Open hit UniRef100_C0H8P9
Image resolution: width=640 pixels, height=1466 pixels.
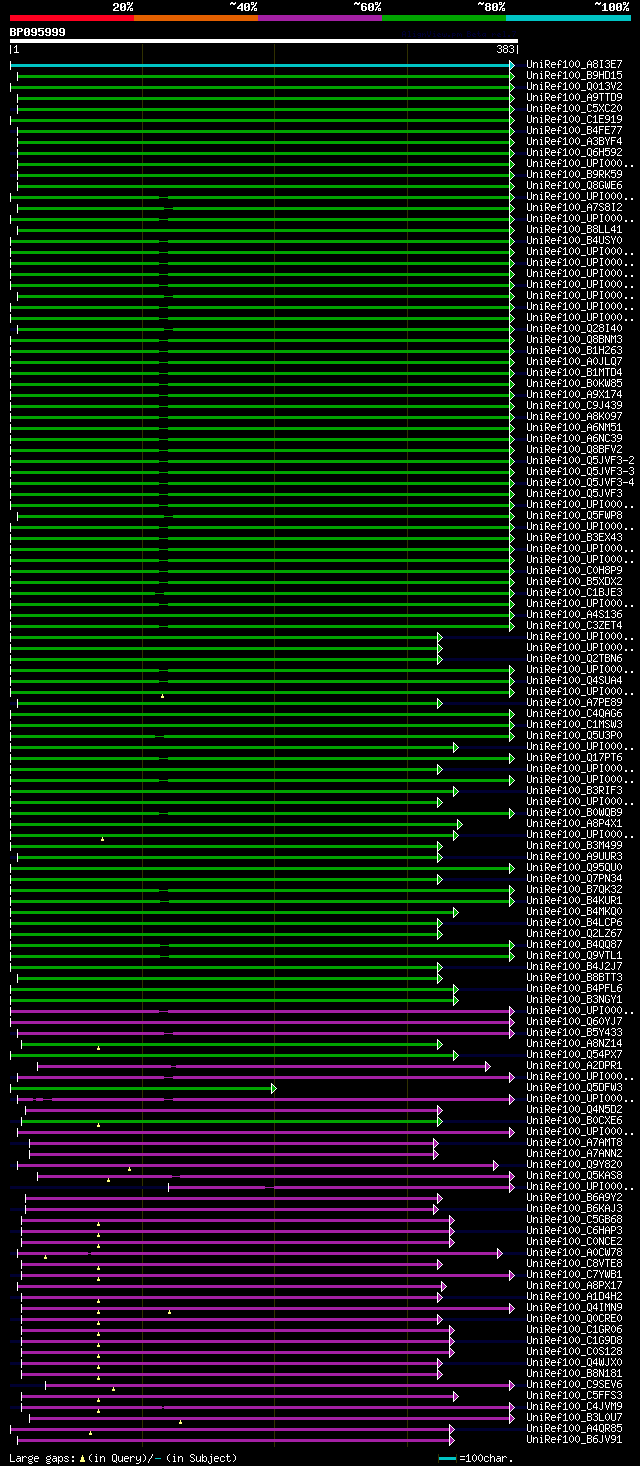coord(574,570)
